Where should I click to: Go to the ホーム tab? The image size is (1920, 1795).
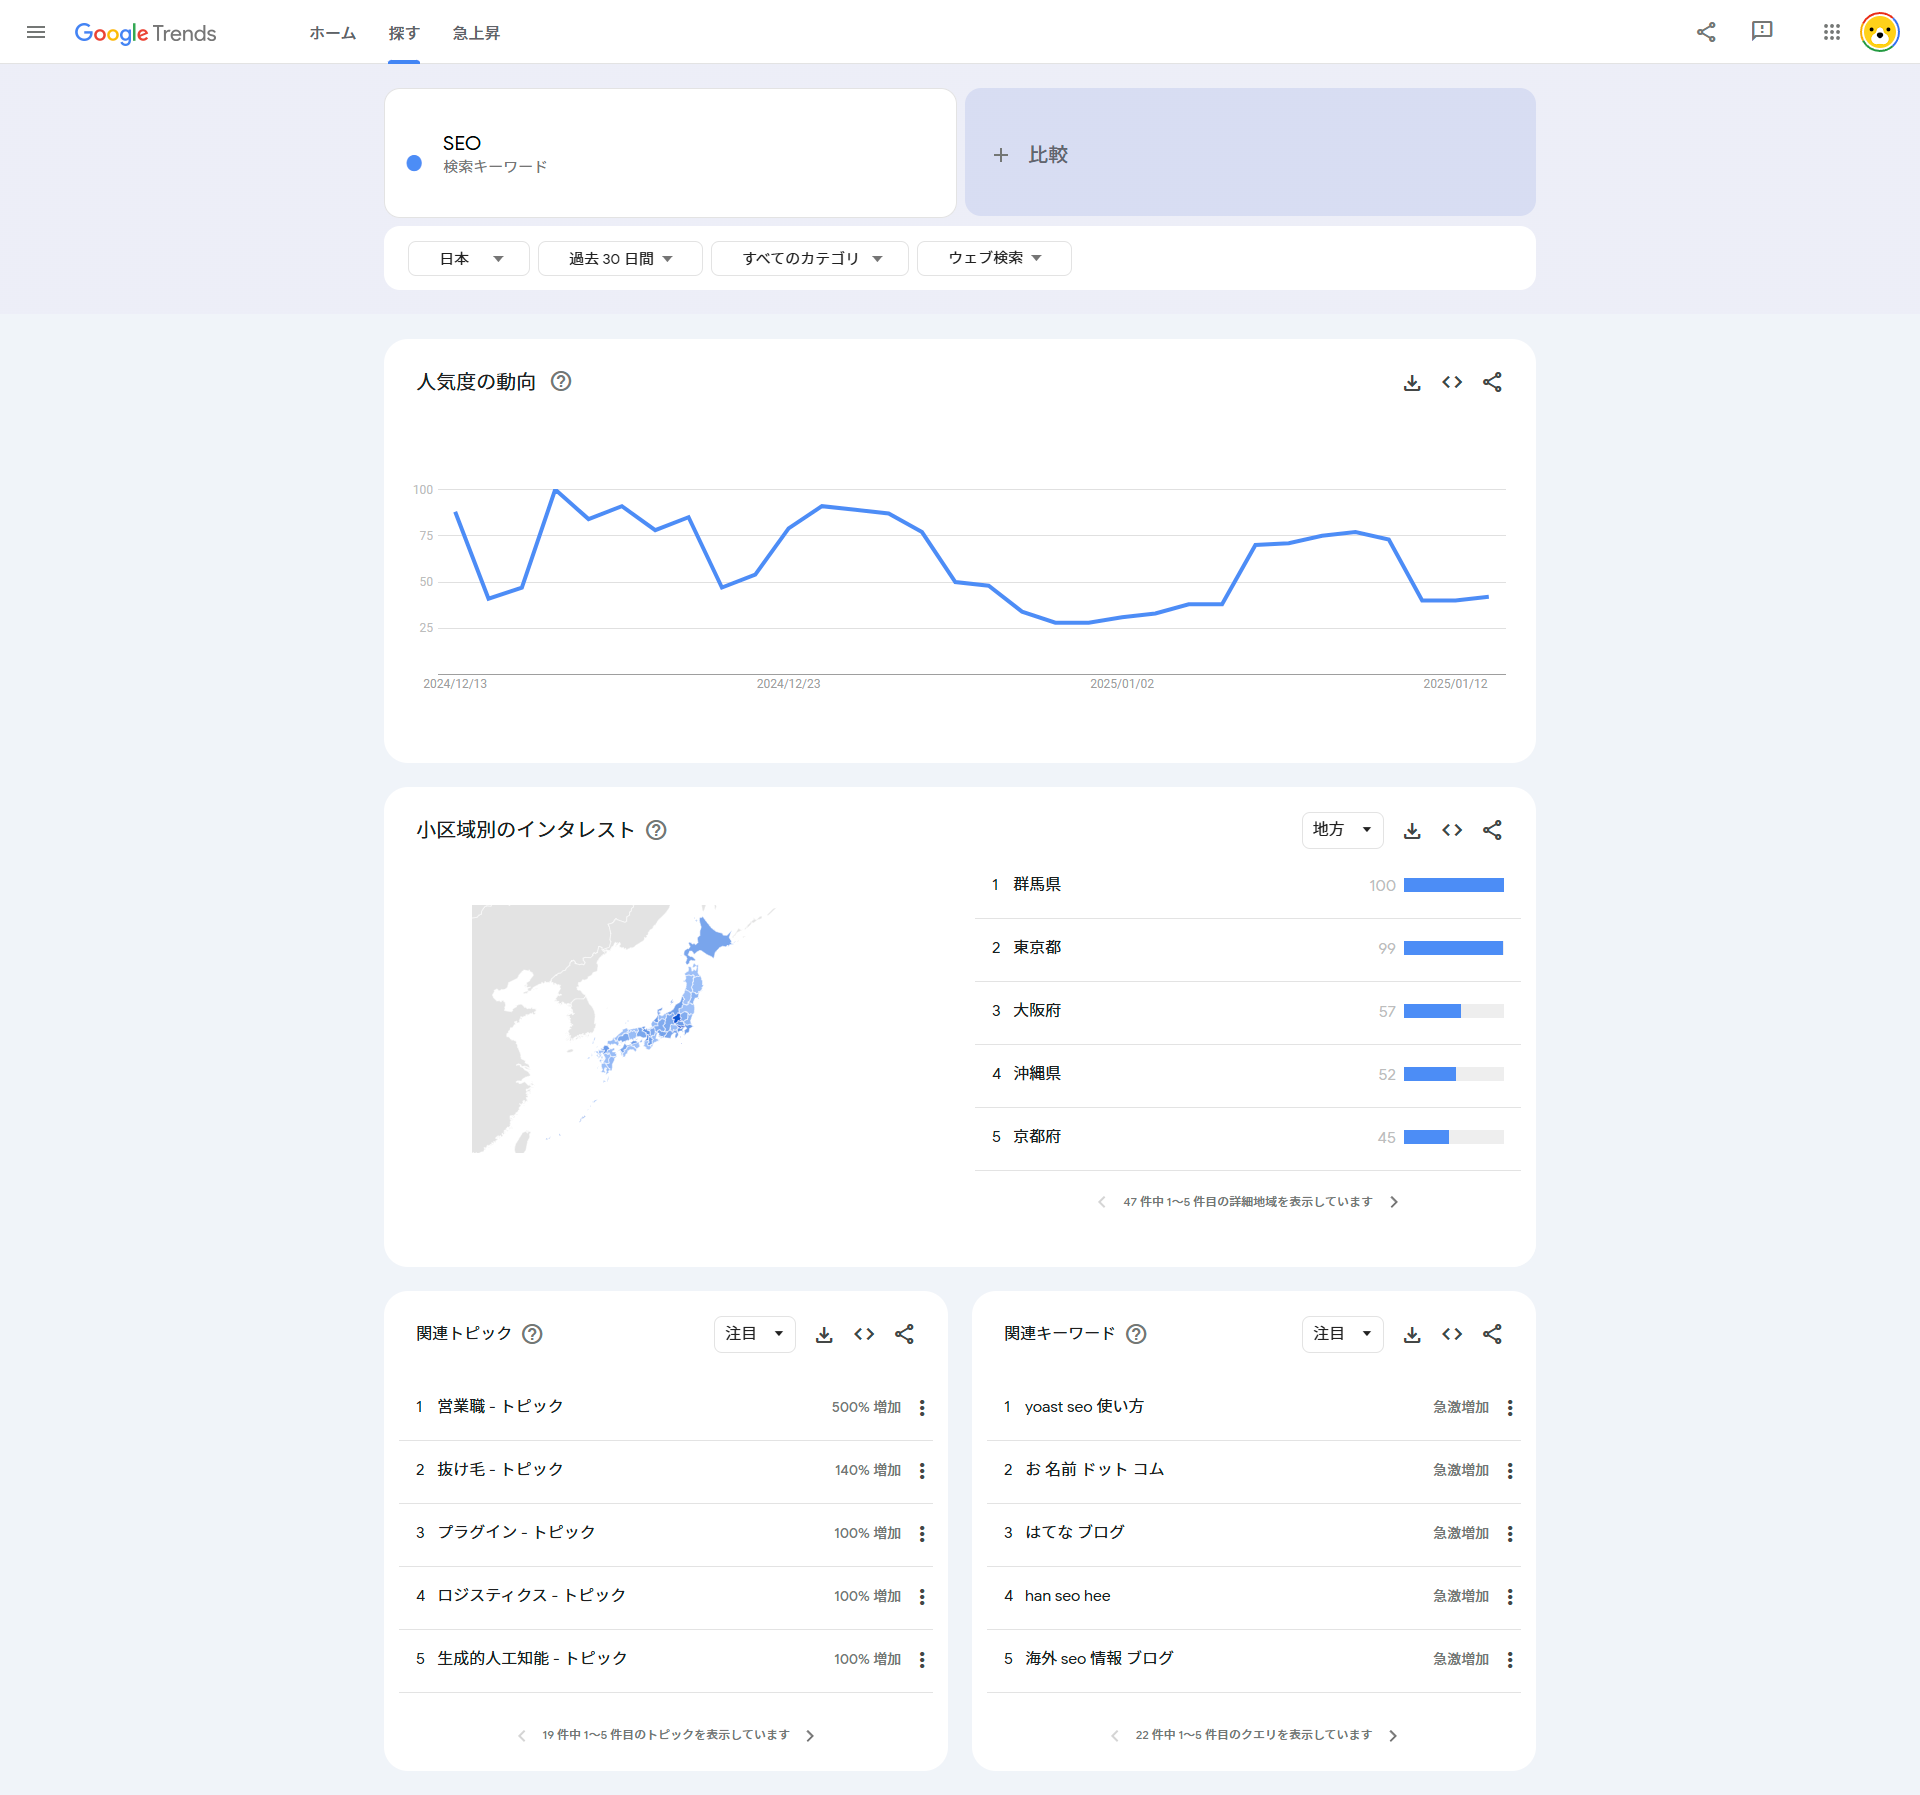click(x=332, y=32)
